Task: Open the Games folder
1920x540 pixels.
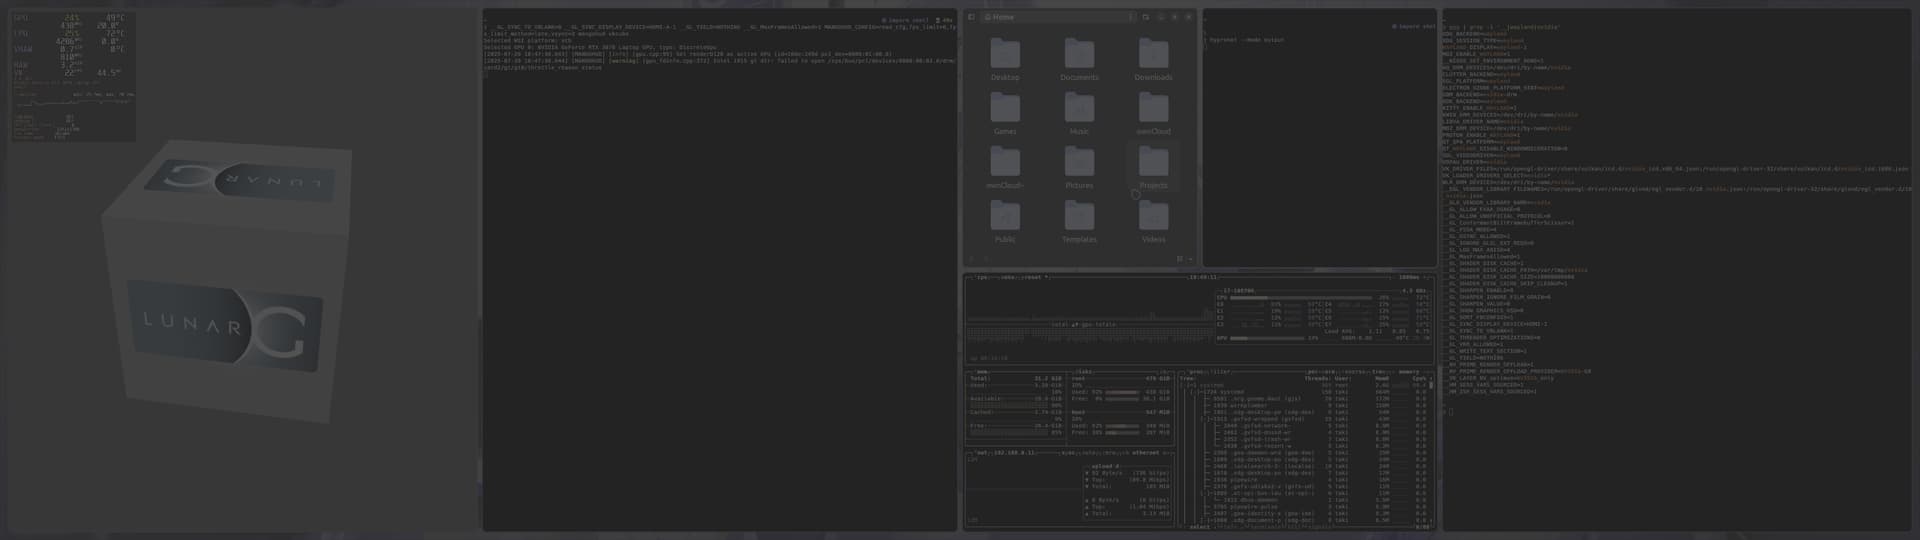Action: point(1005,113)
